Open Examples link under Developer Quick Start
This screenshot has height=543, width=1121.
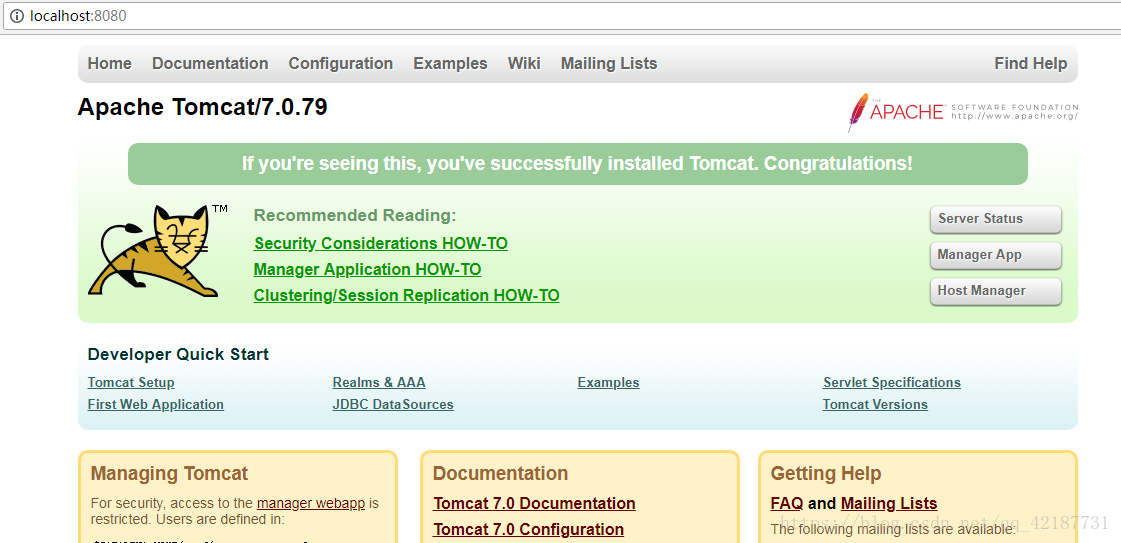608,382
